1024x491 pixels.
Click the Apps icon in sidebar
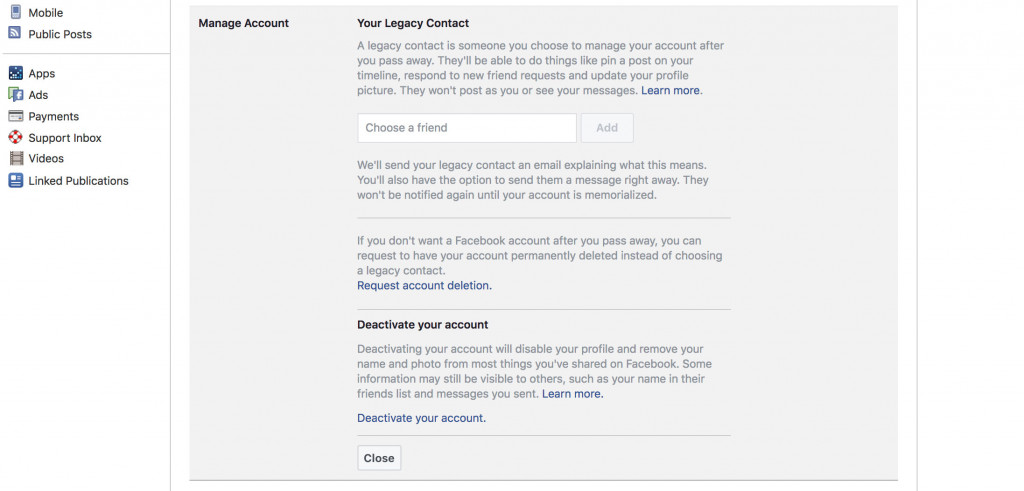click(16, 73)
